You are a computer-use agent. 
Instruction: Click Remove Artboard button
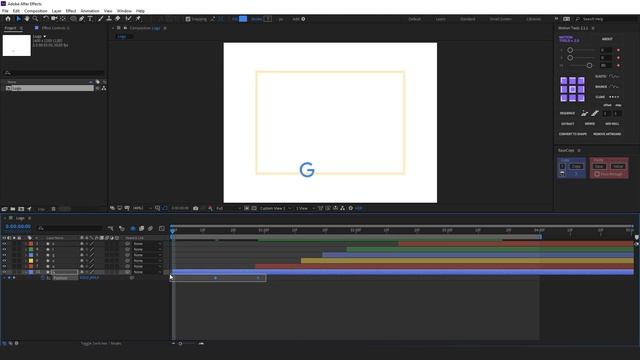click(607, 134)
